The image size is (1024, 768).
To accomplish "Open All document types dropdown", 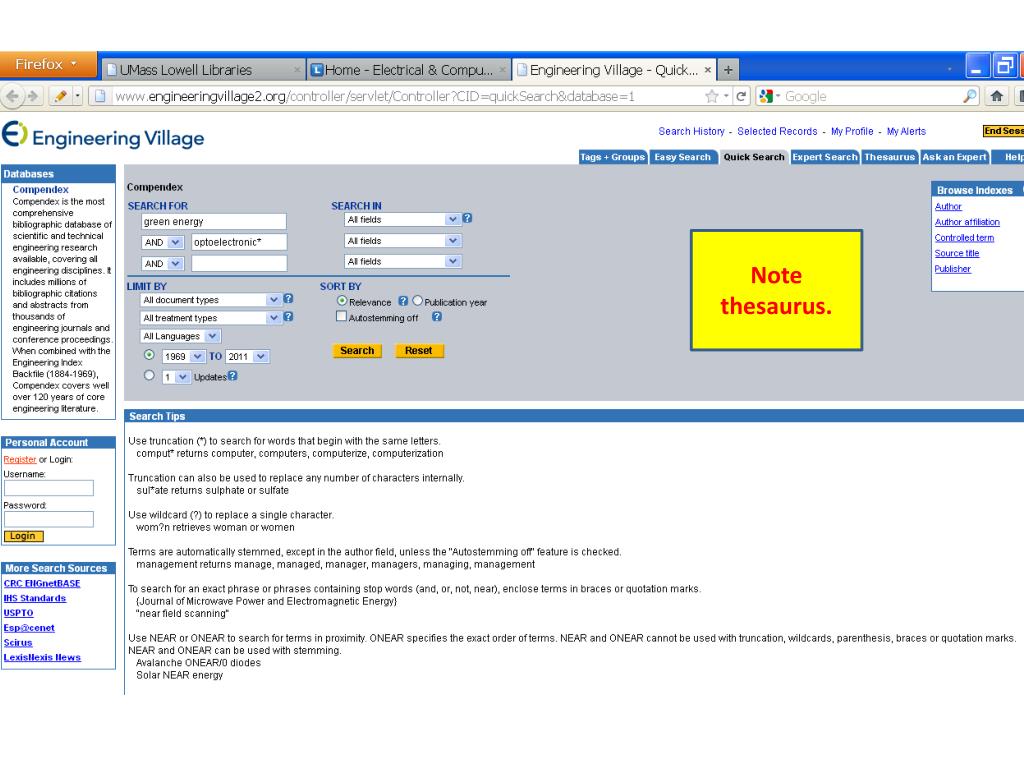I will 211,300.
